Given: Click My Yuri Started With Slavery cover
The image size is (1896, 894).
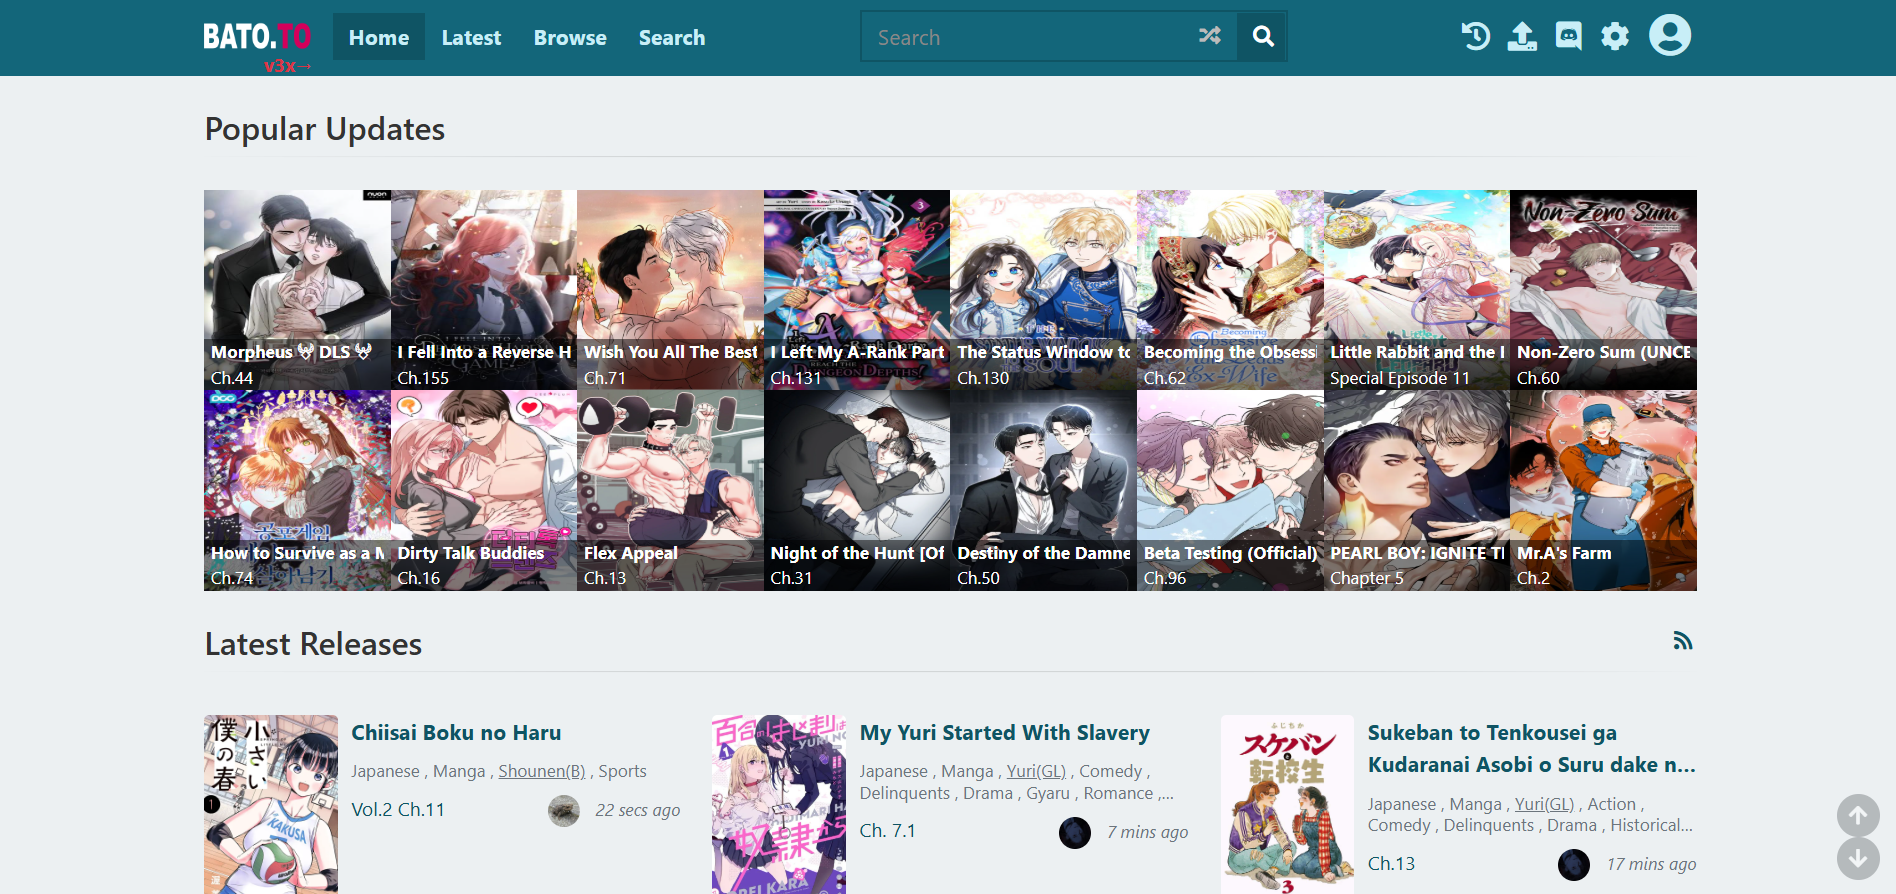Looking at the screenshot, I should (x=779, y=804).
